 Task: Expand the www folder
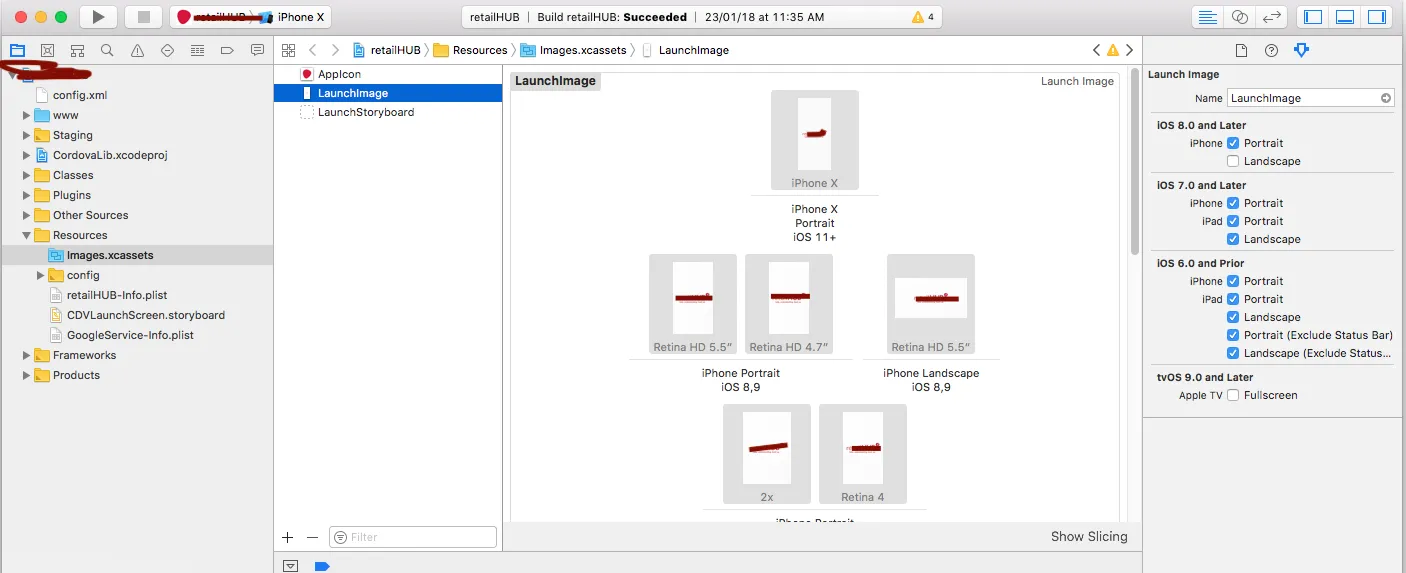[x=27, y=115]
